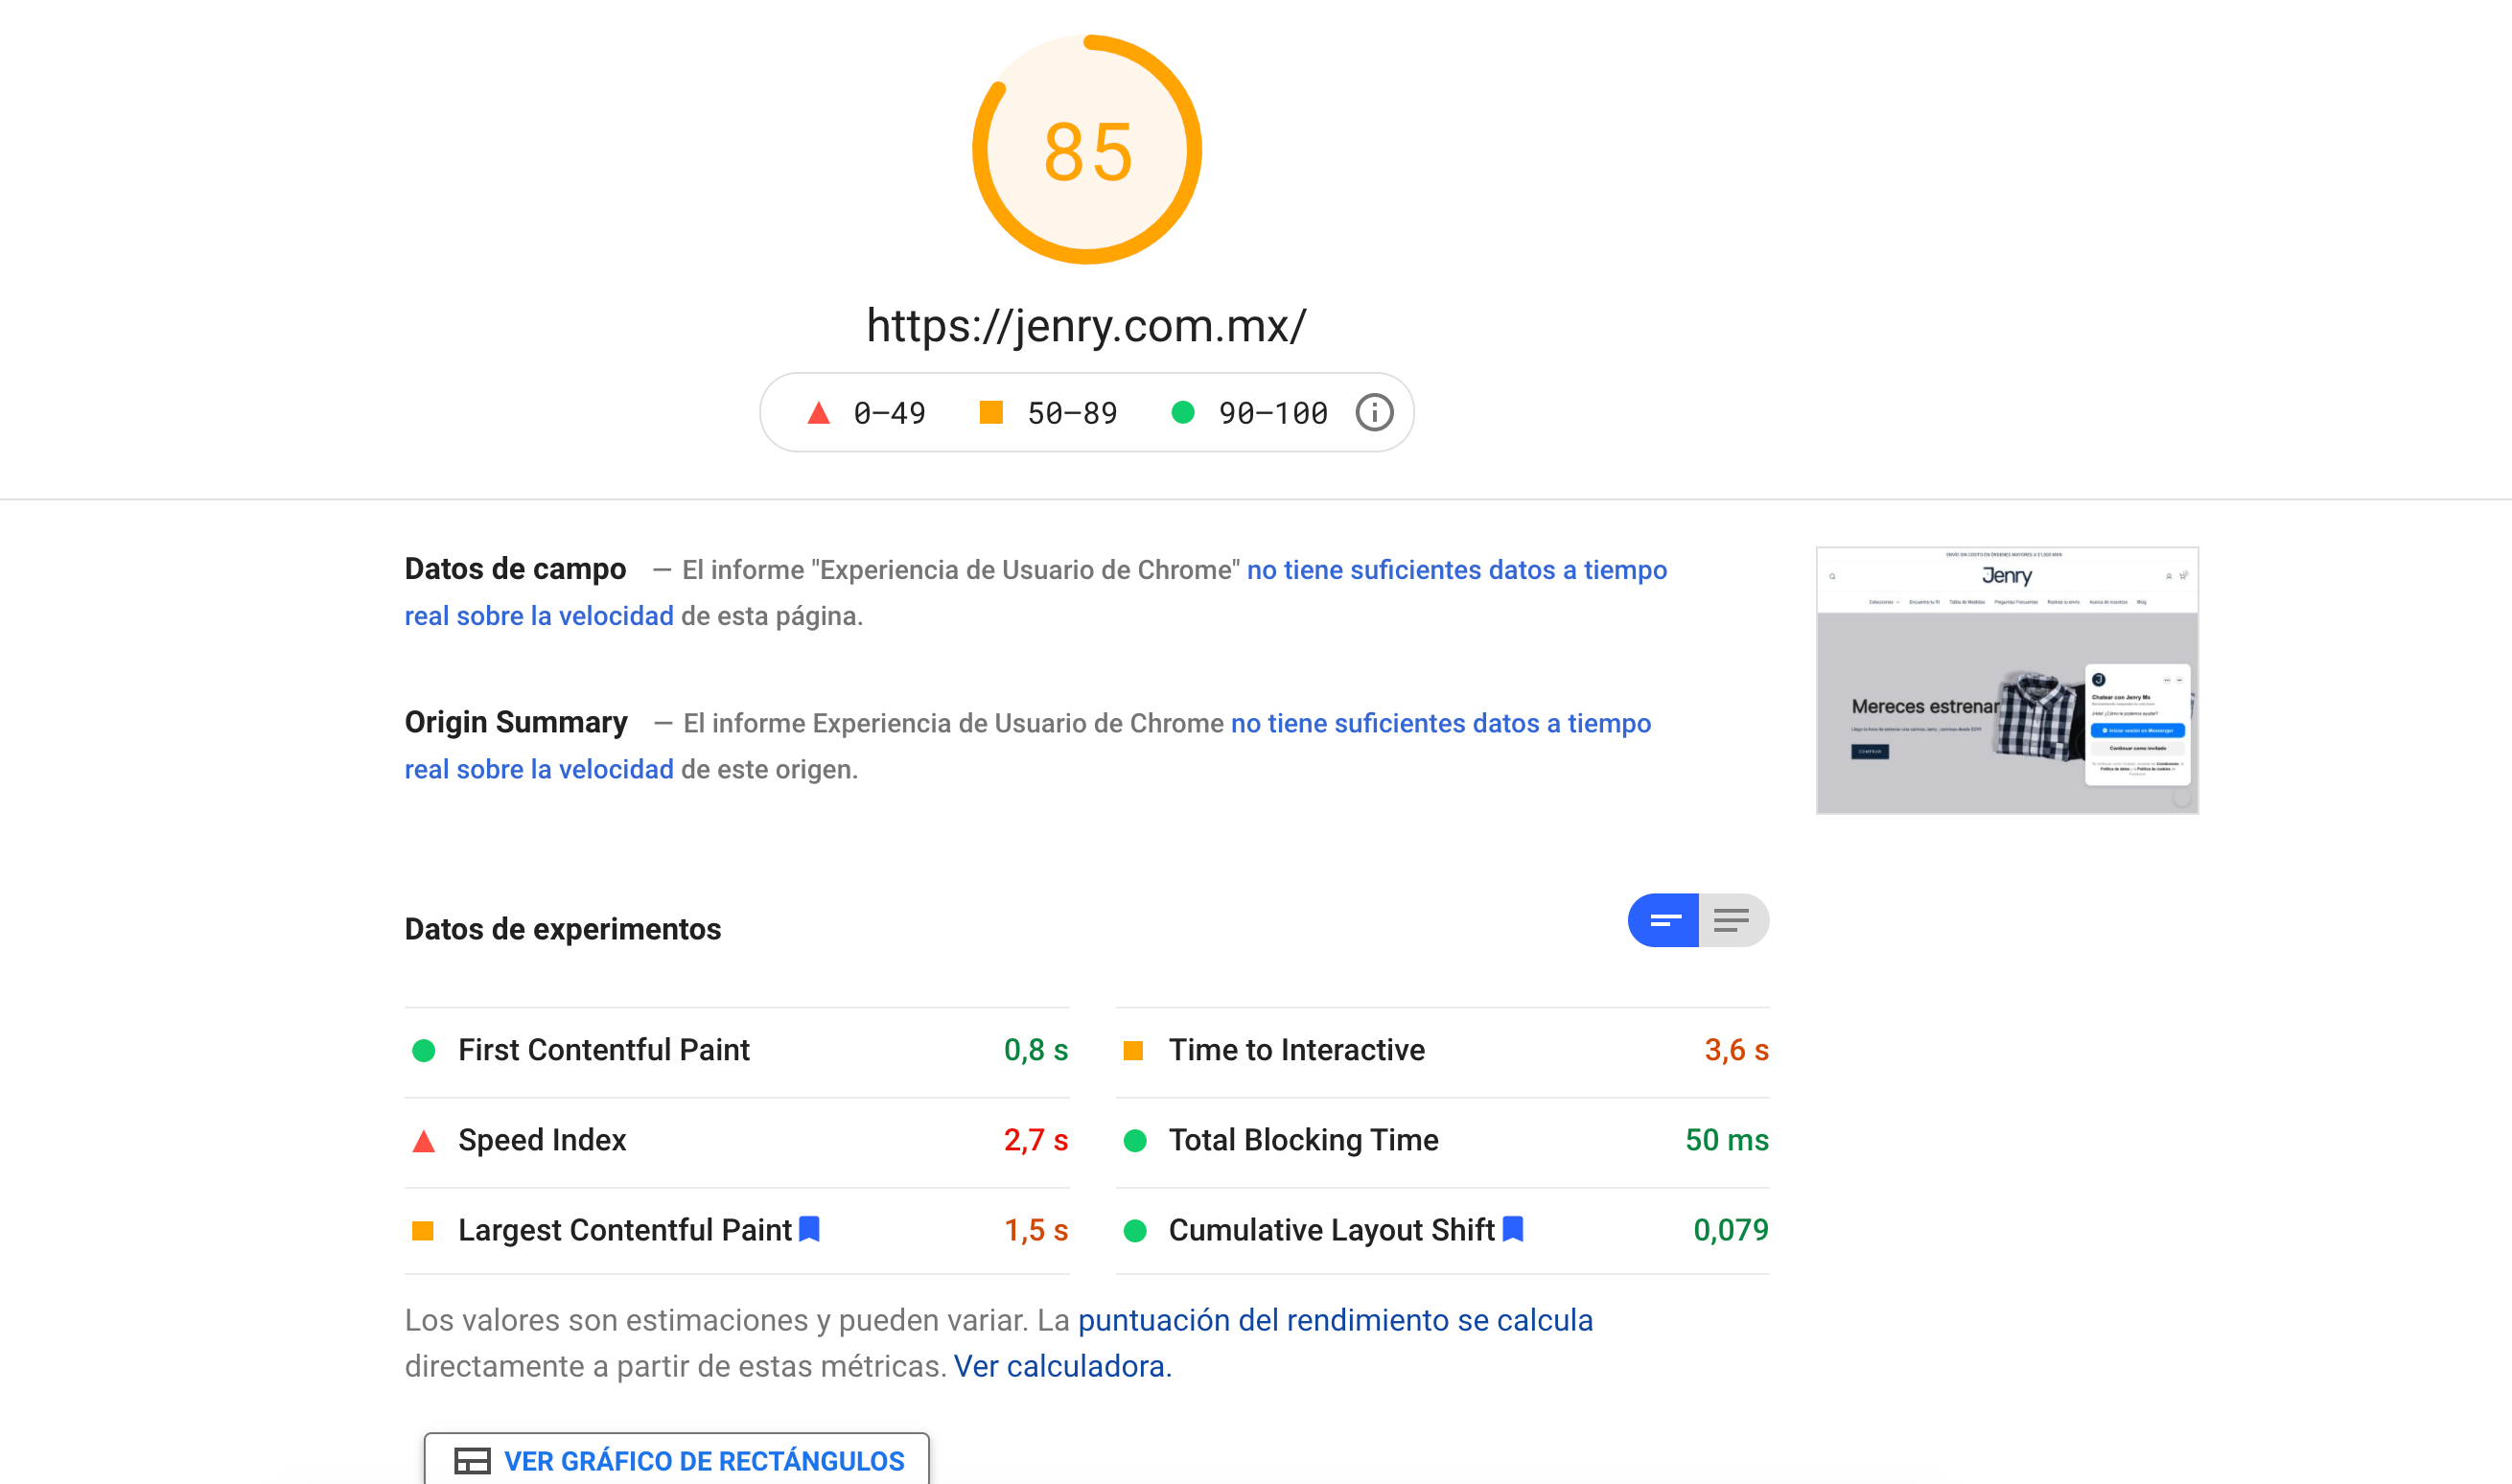2512x1484 pixels.
Task: Click the https://jenry.com.mx/ URL text
Action: 1086,326
